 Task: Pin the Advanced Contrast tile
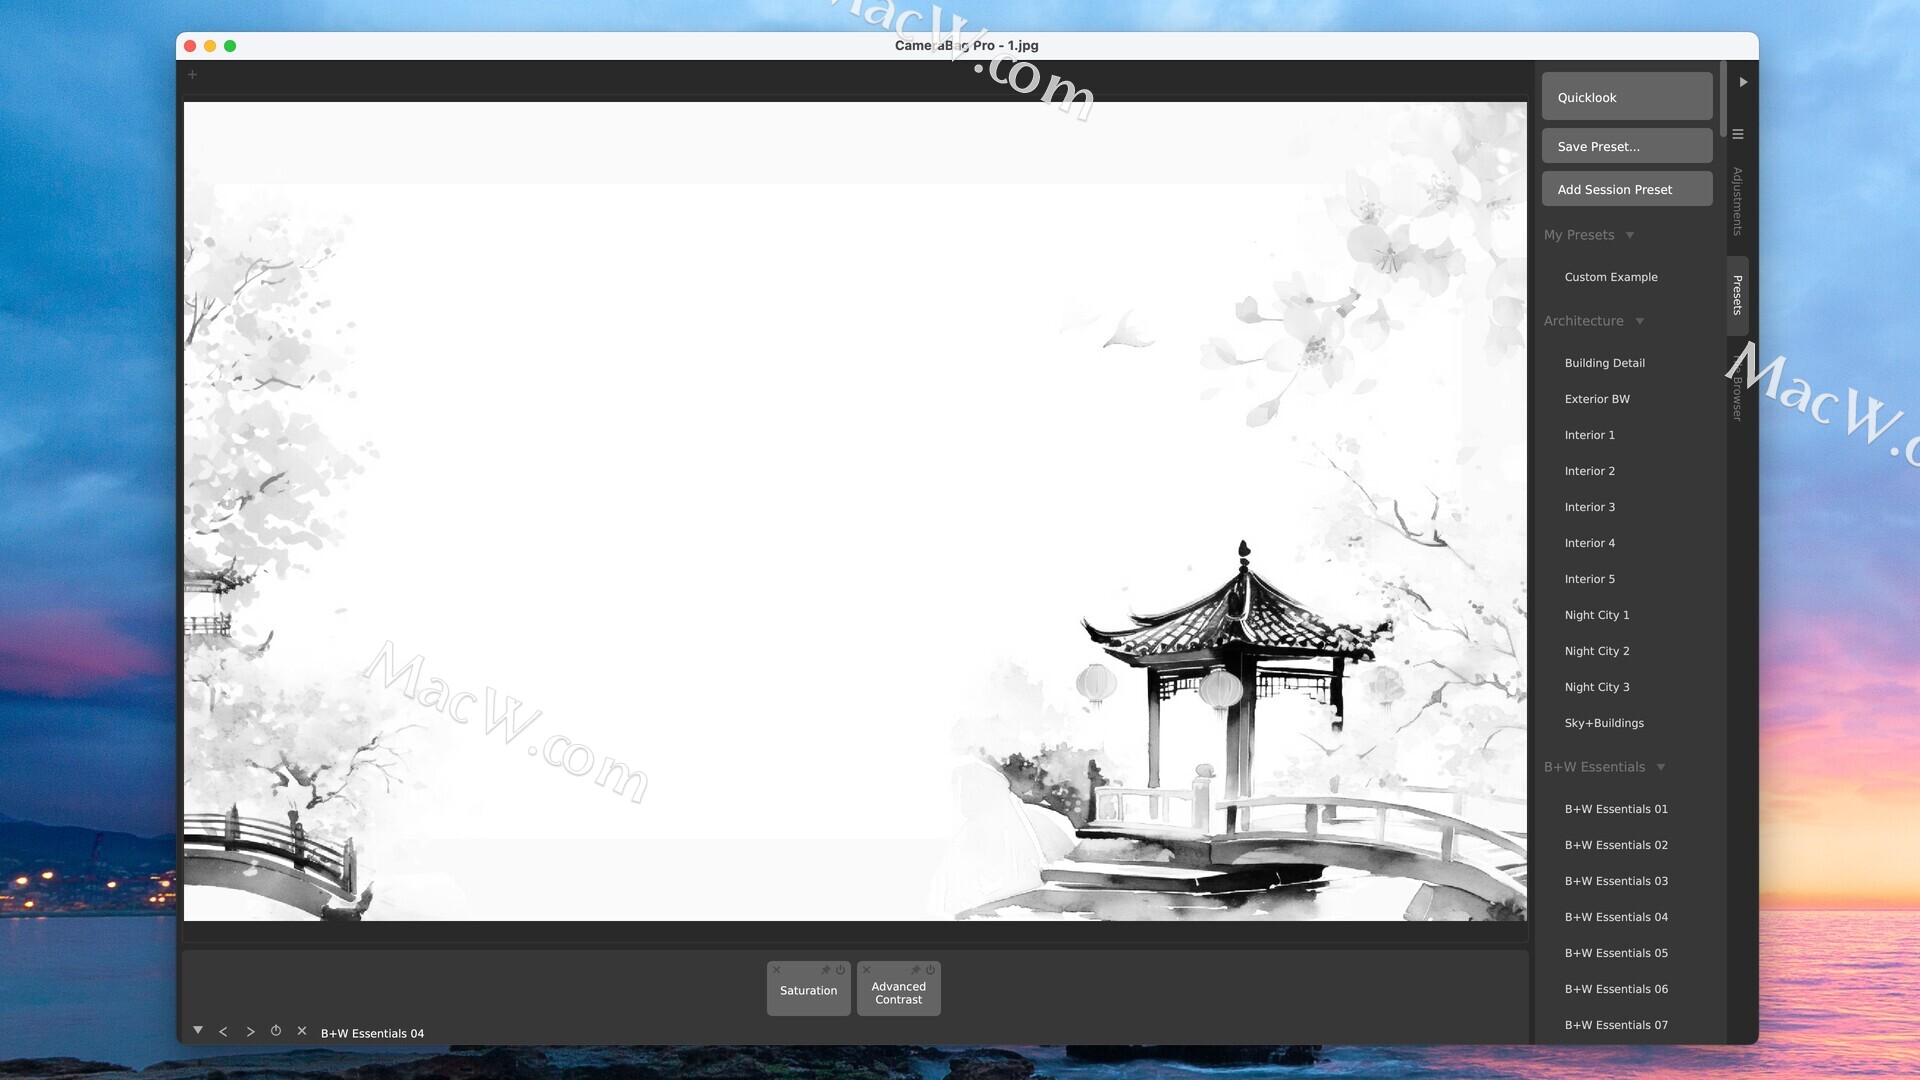[x=916, y=970]
